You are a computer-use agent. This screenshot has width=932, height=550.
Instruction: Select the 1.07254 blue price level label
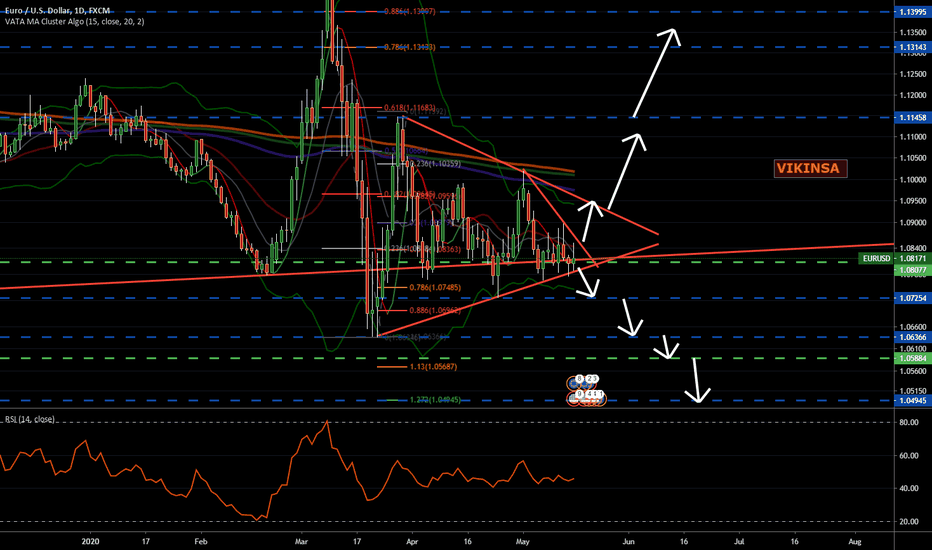[912, 298]
